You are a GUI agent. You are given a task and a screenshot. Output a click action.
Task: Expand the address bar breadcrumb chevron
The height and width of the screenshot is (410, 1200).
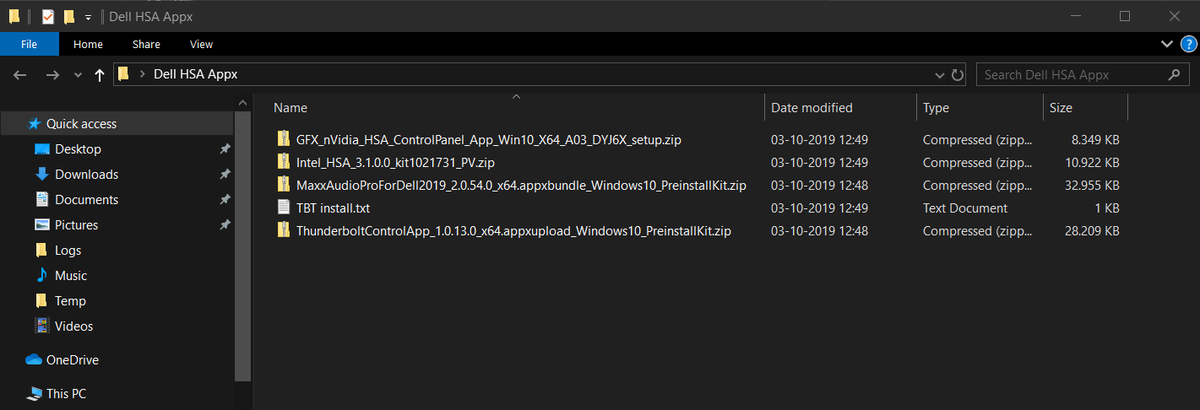[142, 75]
